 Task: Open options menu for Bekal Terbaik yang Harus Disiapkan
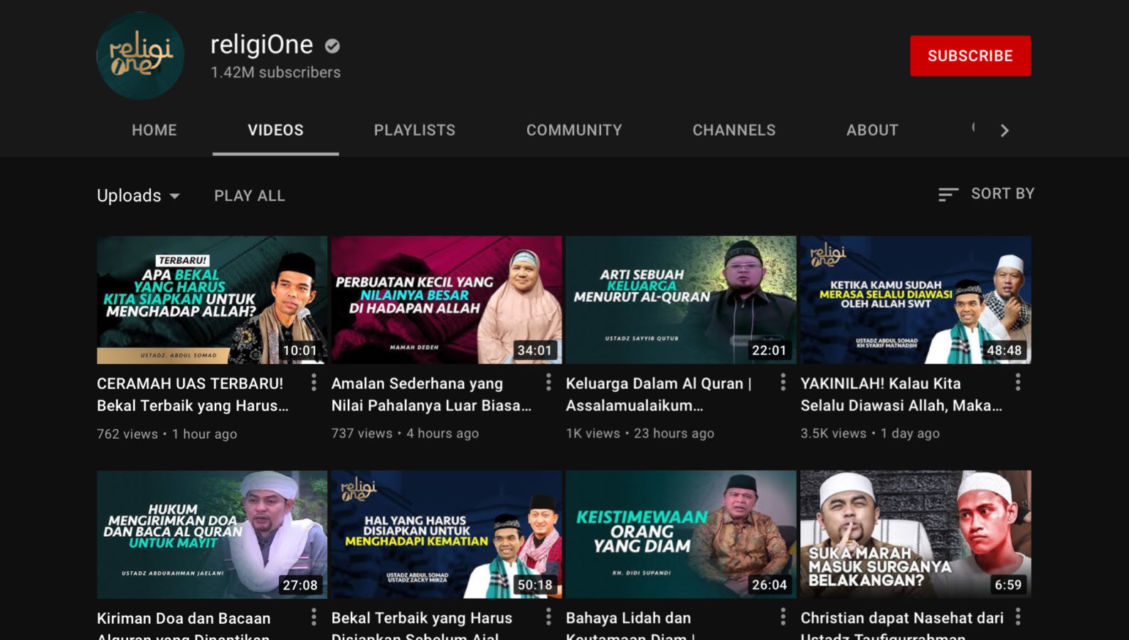coord(549,617)
